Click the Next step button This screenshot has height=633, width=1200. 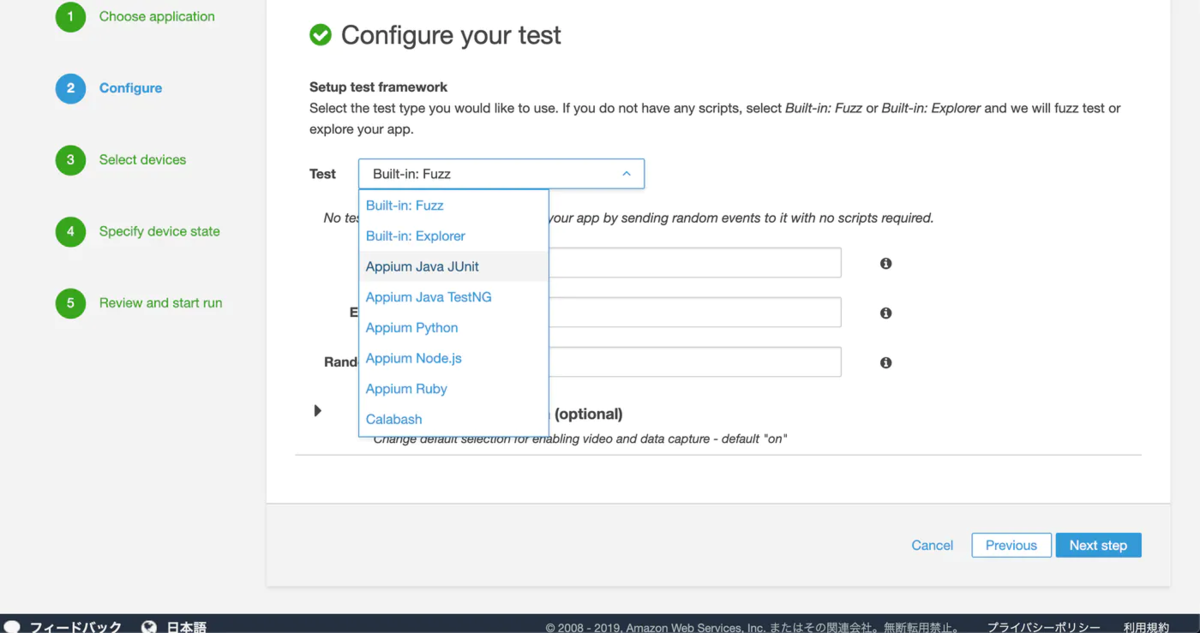coord(1098,545)
